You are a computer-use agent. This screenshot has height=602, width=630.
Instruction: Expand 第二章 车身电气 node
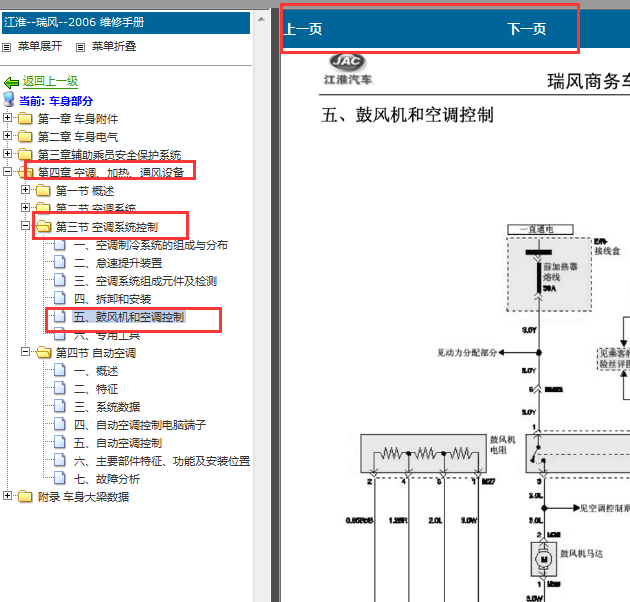(x=7, y=136)
